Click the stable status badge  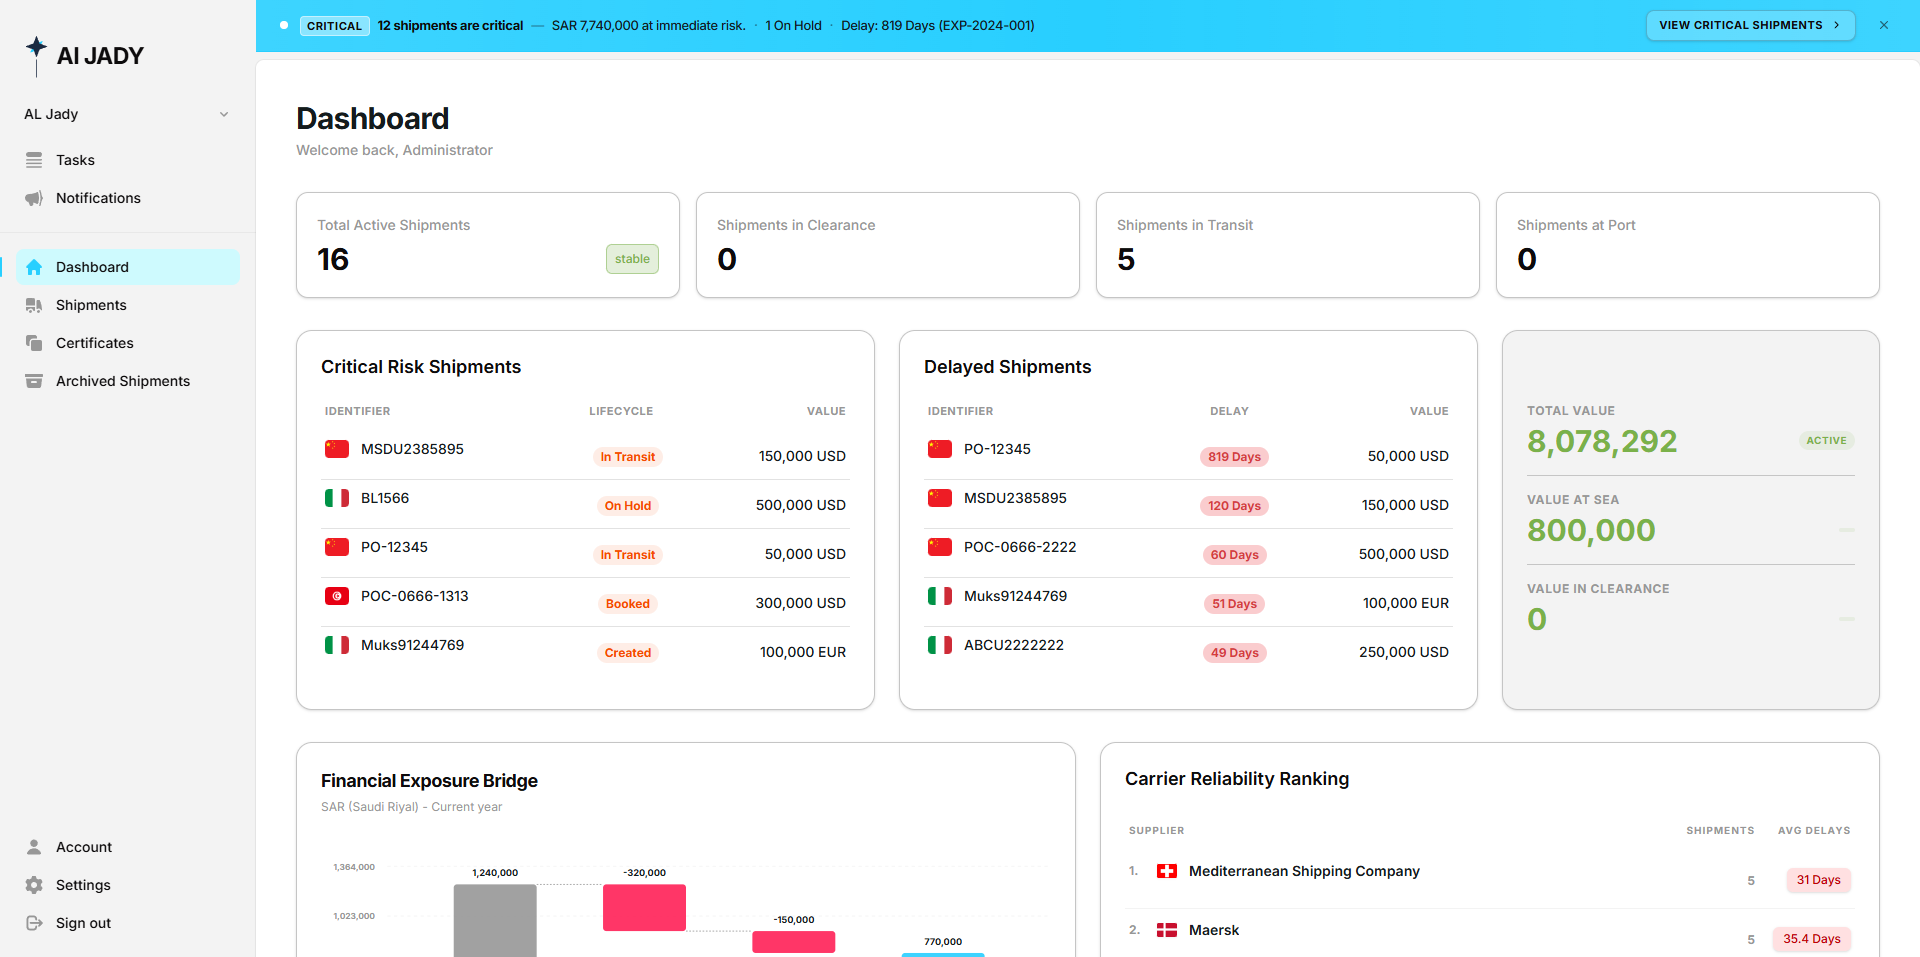click(632, 259)
